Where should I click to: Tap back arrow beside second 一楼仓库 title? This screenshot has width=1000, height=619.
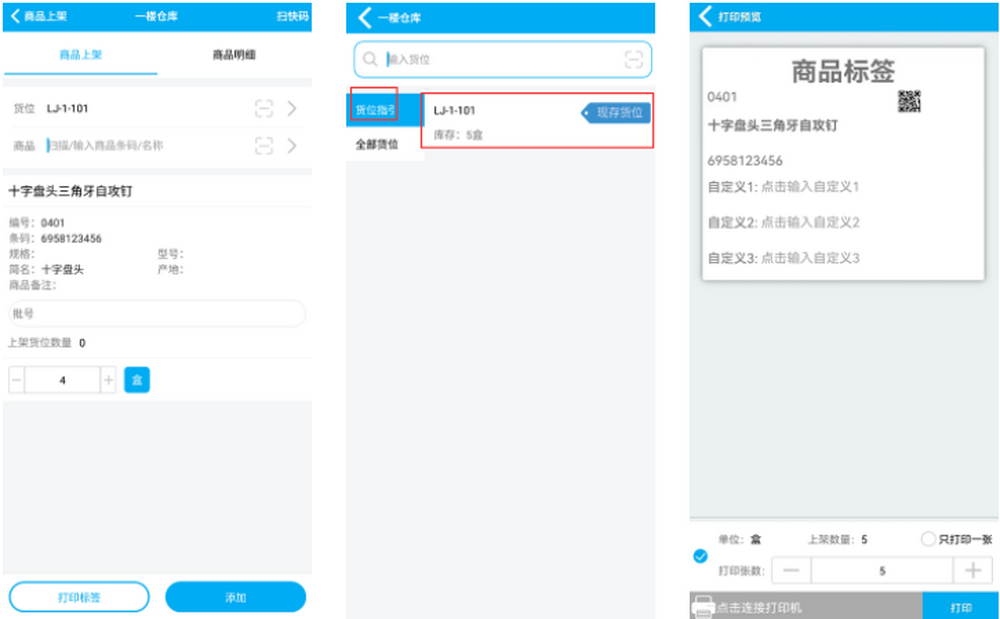(365, 18)
